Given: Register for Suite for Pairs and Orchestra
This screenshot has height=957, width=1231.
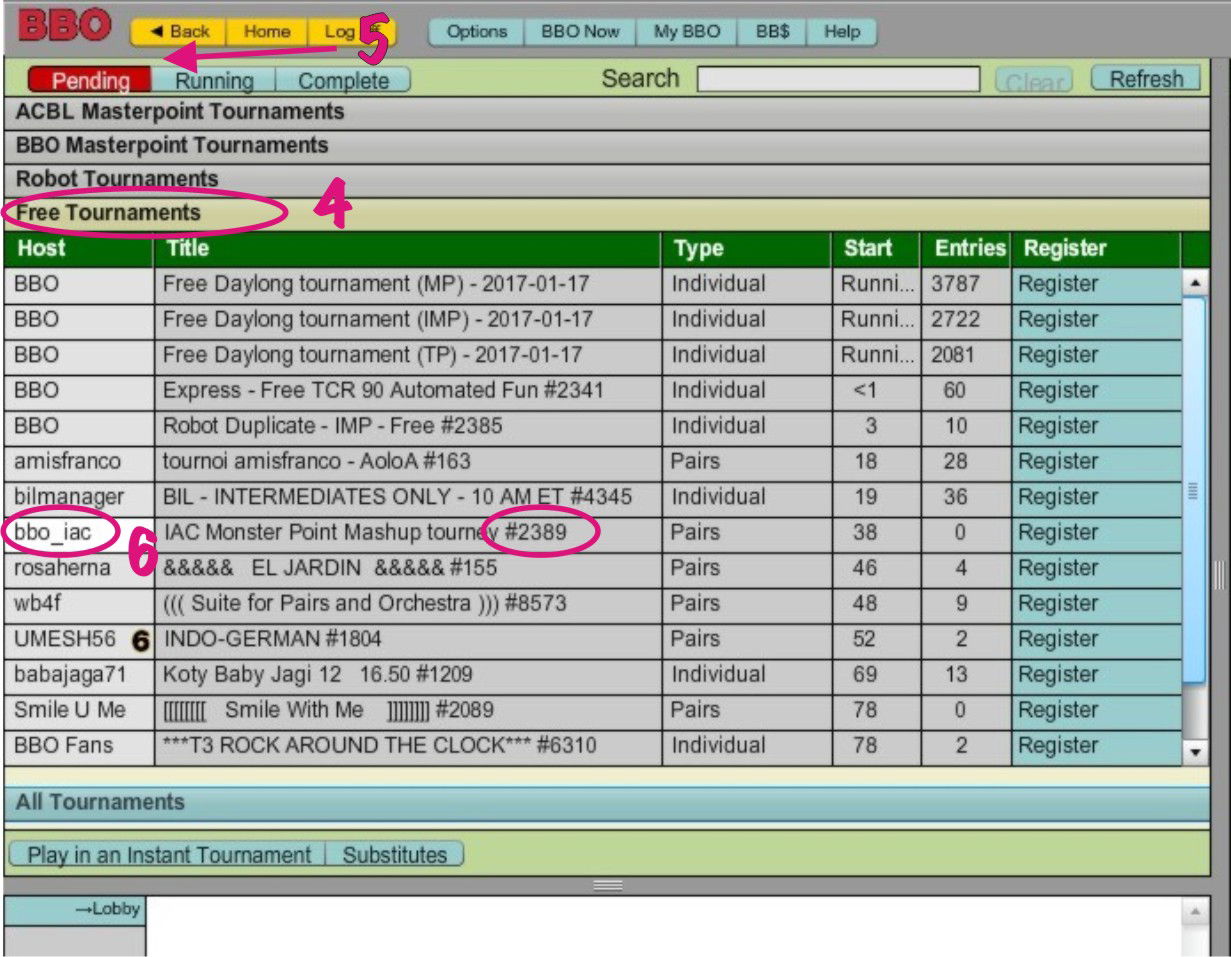Looking at the screenshot, I should (1096, 604).
